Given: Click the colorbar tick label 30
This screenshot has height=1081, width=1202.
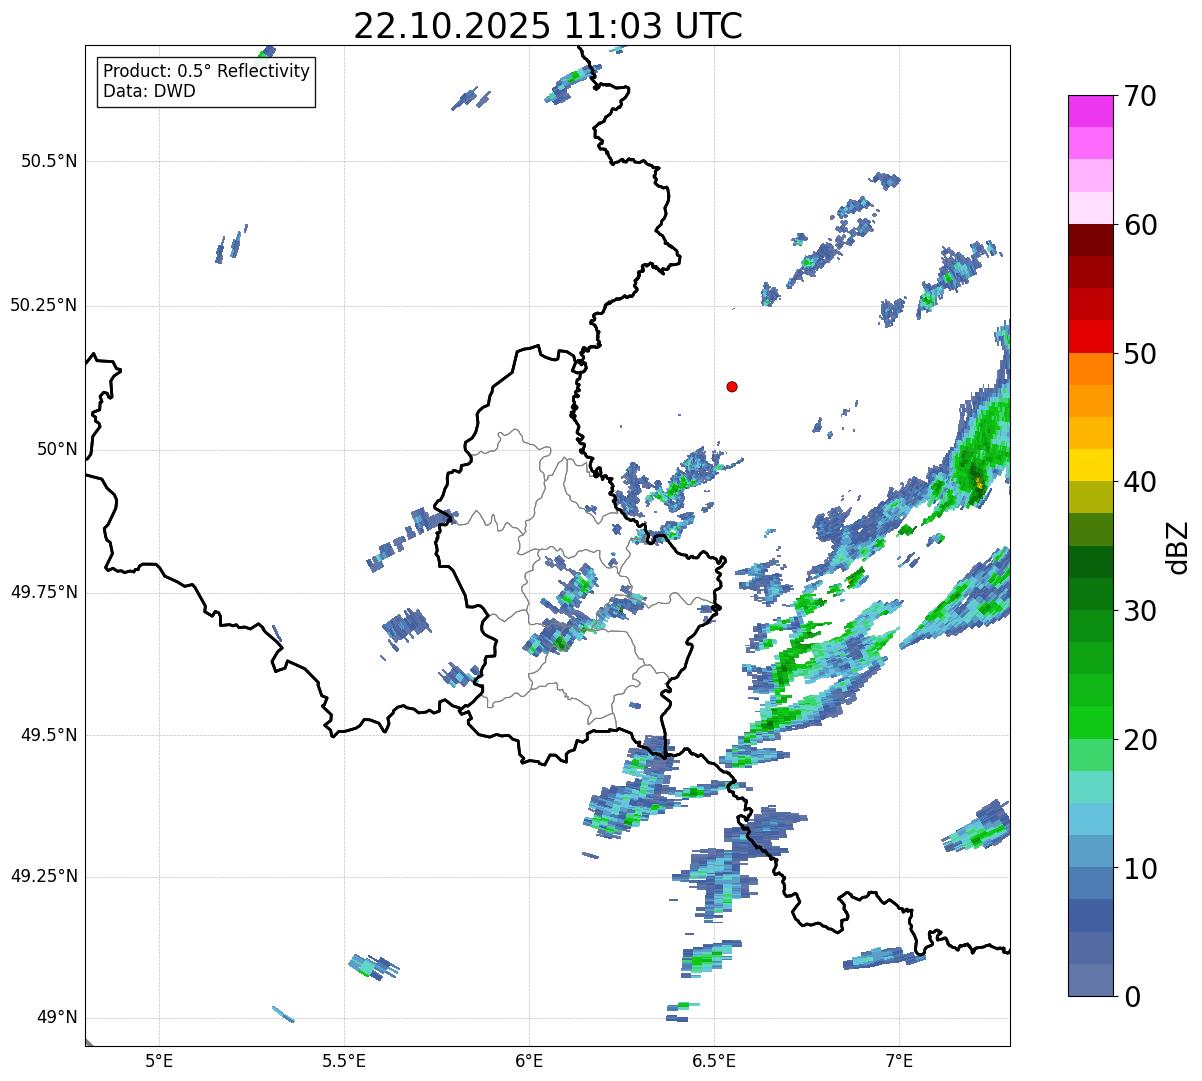Looking at the screenshot, I should (x=1139, y=611).
